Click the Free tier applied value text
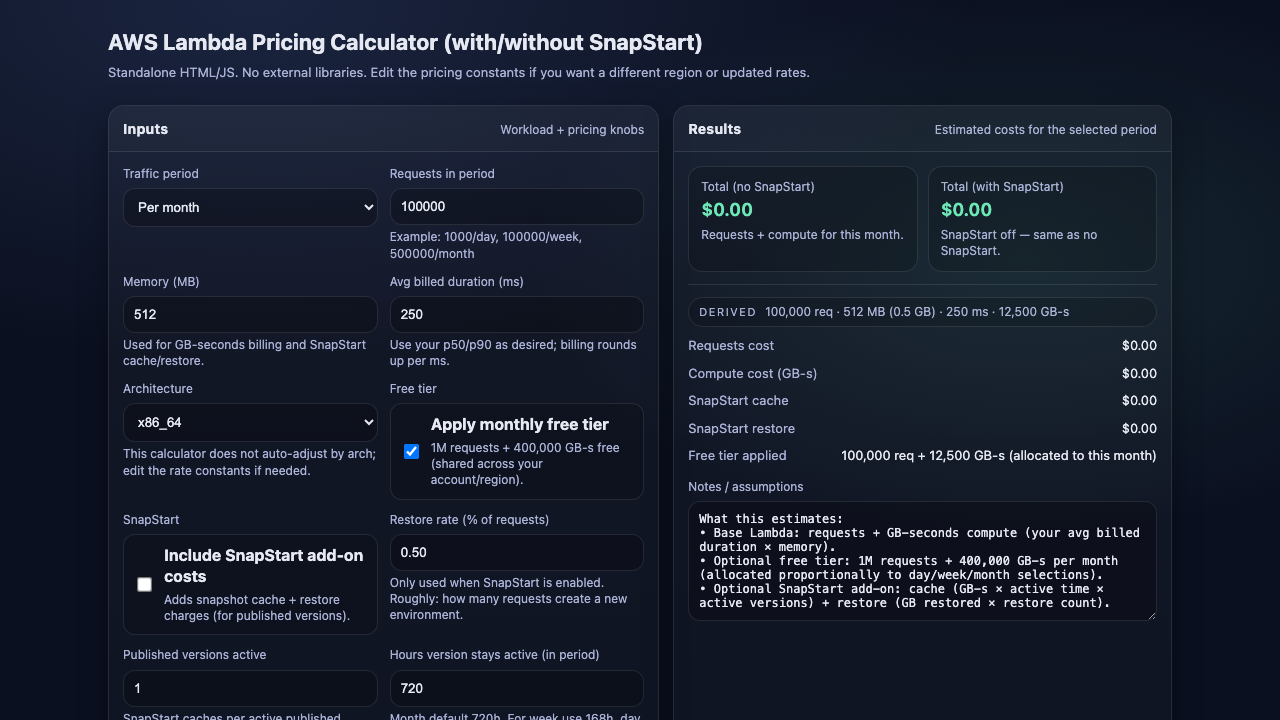 point(999,456)
